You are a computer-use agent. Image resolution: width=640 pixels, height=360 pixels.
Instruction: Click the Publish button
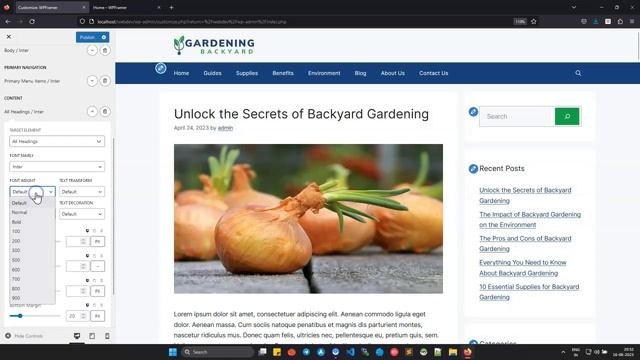87,37
